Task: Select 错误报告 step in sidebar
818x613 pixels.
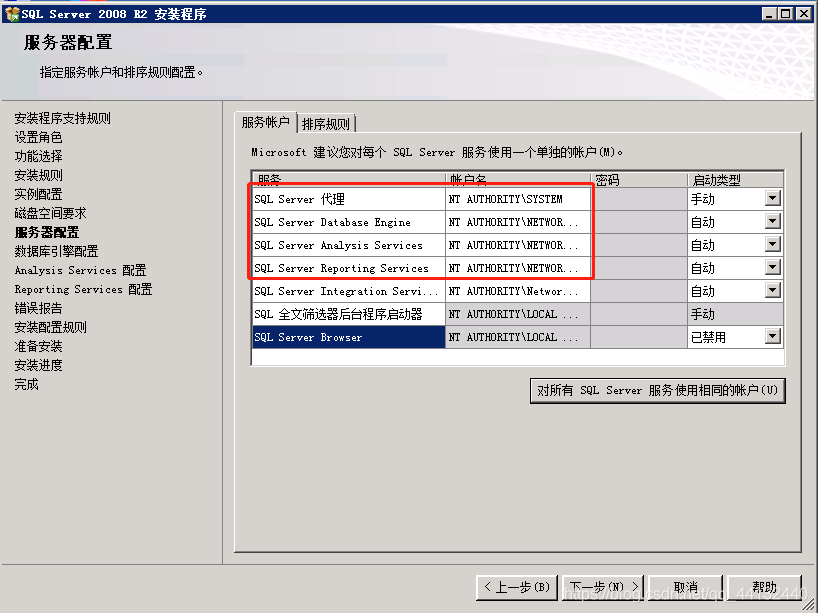Action: pos(39,308)
